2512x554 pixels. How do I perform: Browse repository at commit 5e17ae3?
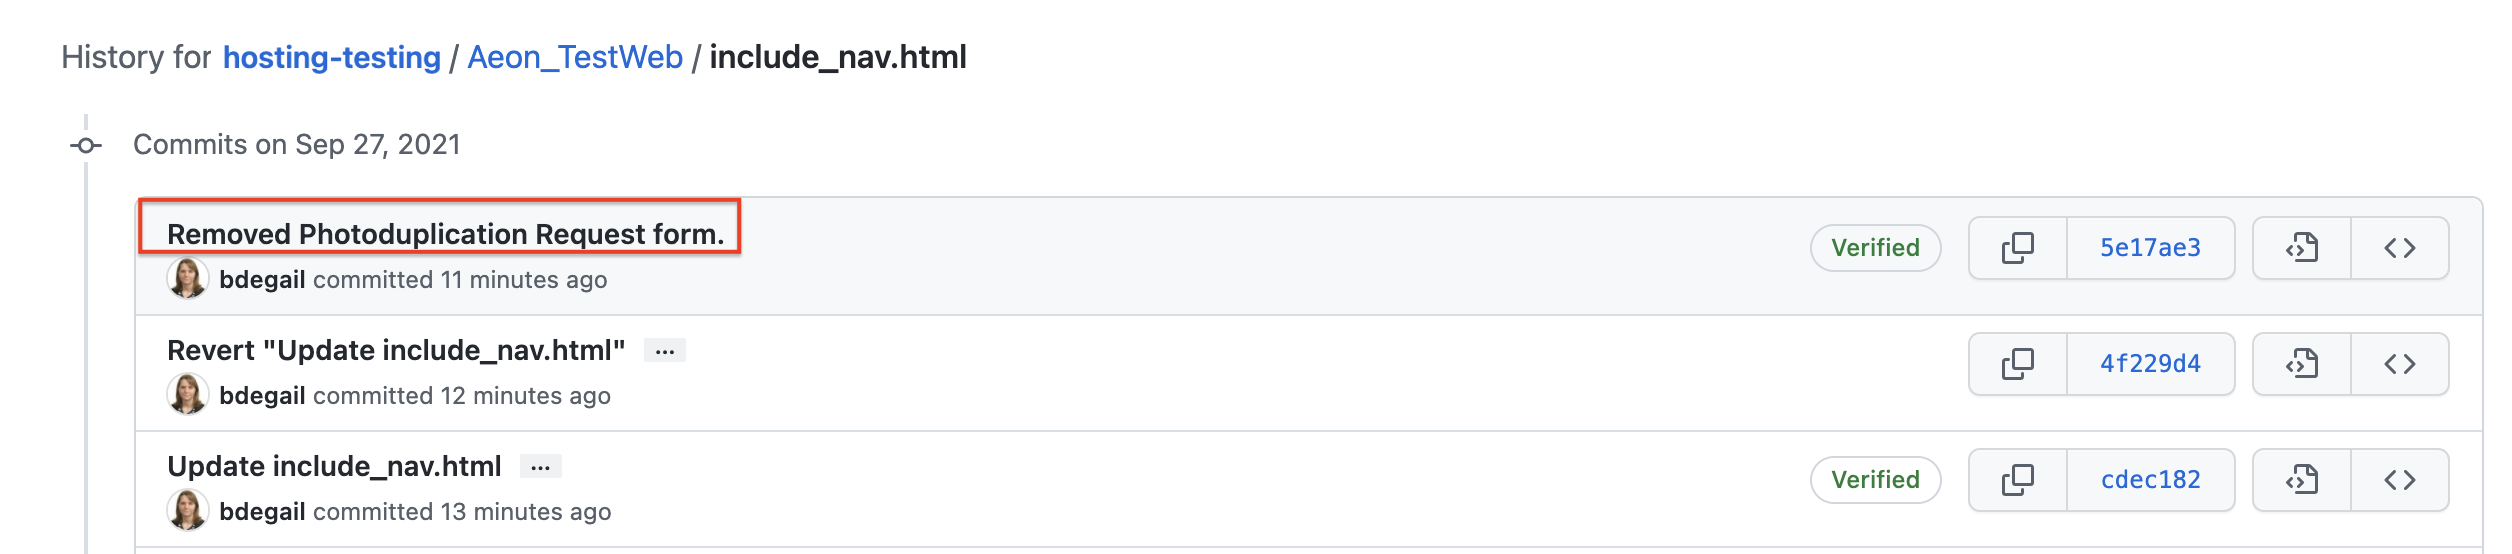click(x=2399, y=248)
